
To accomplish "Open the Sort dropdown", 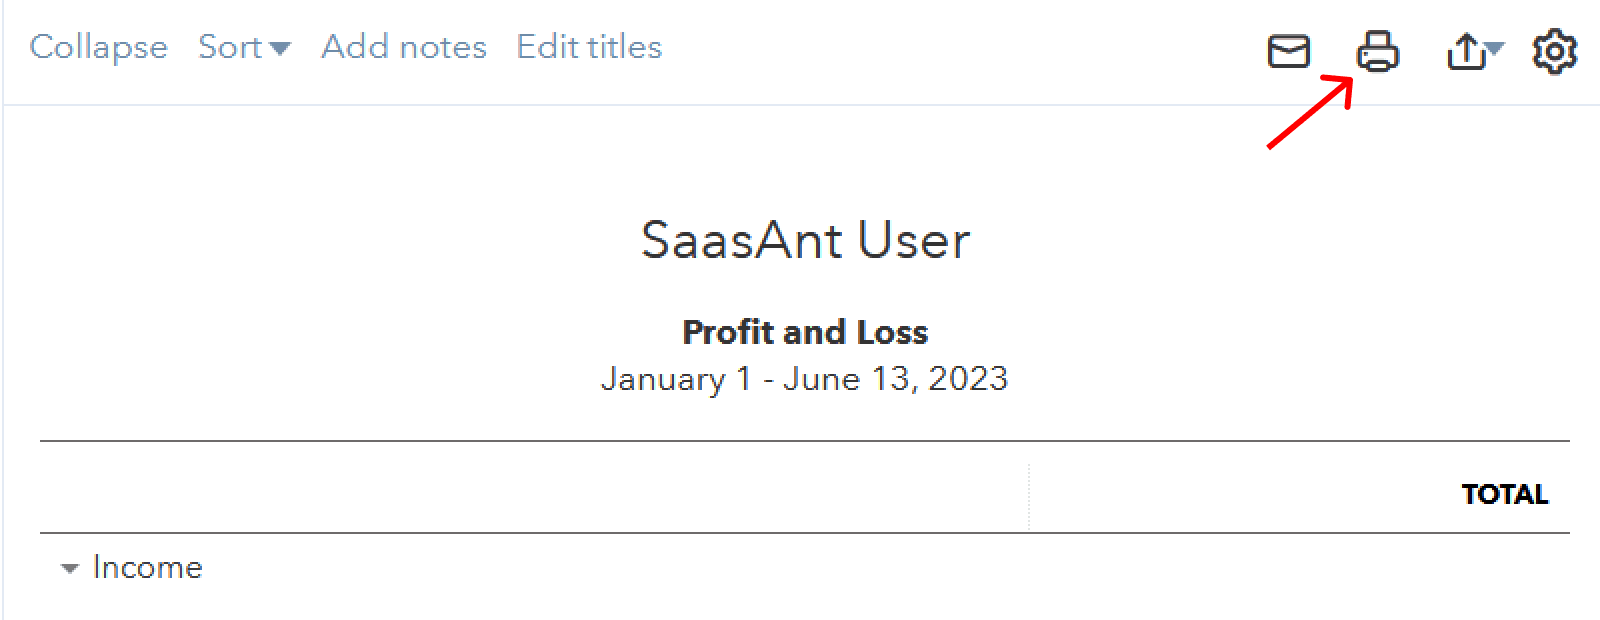I will [x=244, y=47].
